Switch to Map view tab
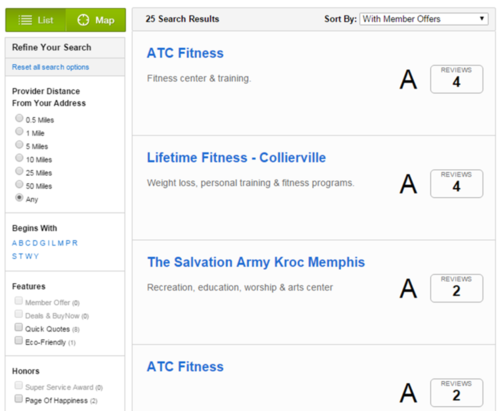Screen dimensions: 500x411 tap(96, 20)
